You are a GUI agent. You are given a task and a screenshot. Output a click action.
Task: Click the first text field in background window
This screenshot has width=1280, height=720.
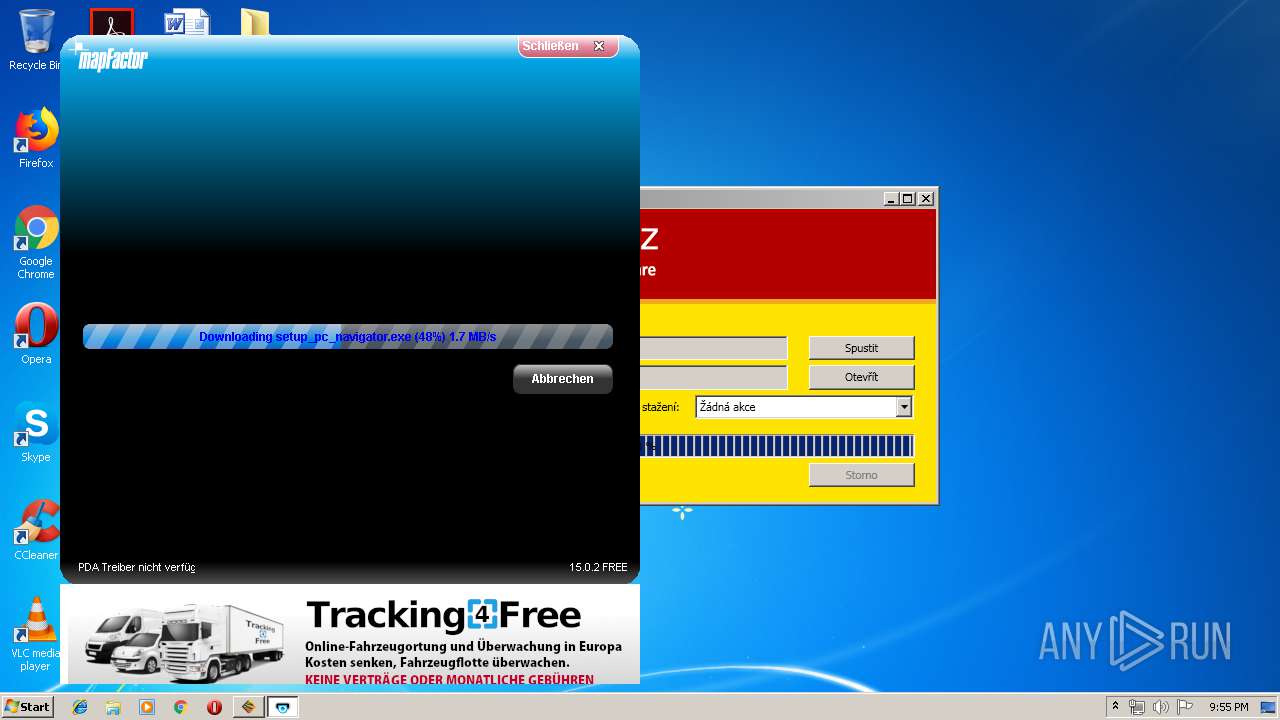point(713,348)
